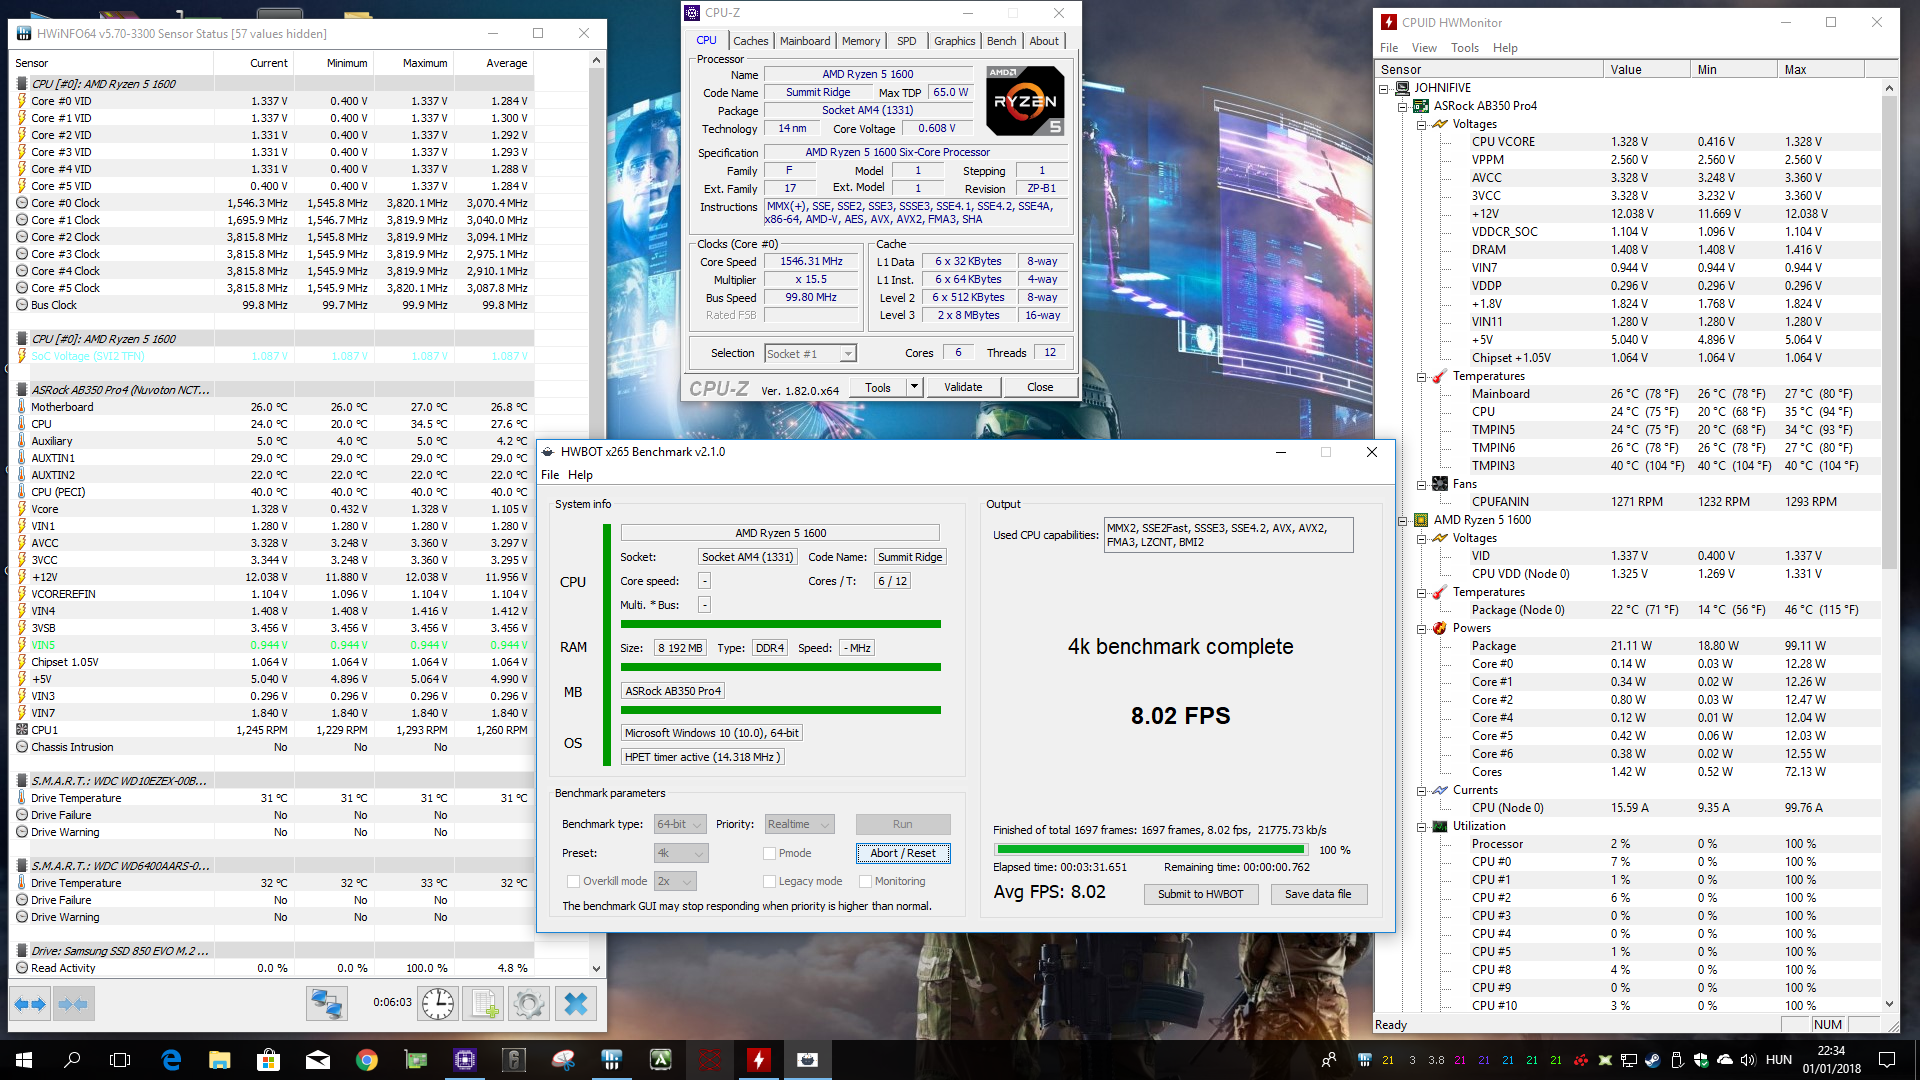Open File Explorer from taskbar
The width and height of the screenshot is (1920, 1080).
220,1060
